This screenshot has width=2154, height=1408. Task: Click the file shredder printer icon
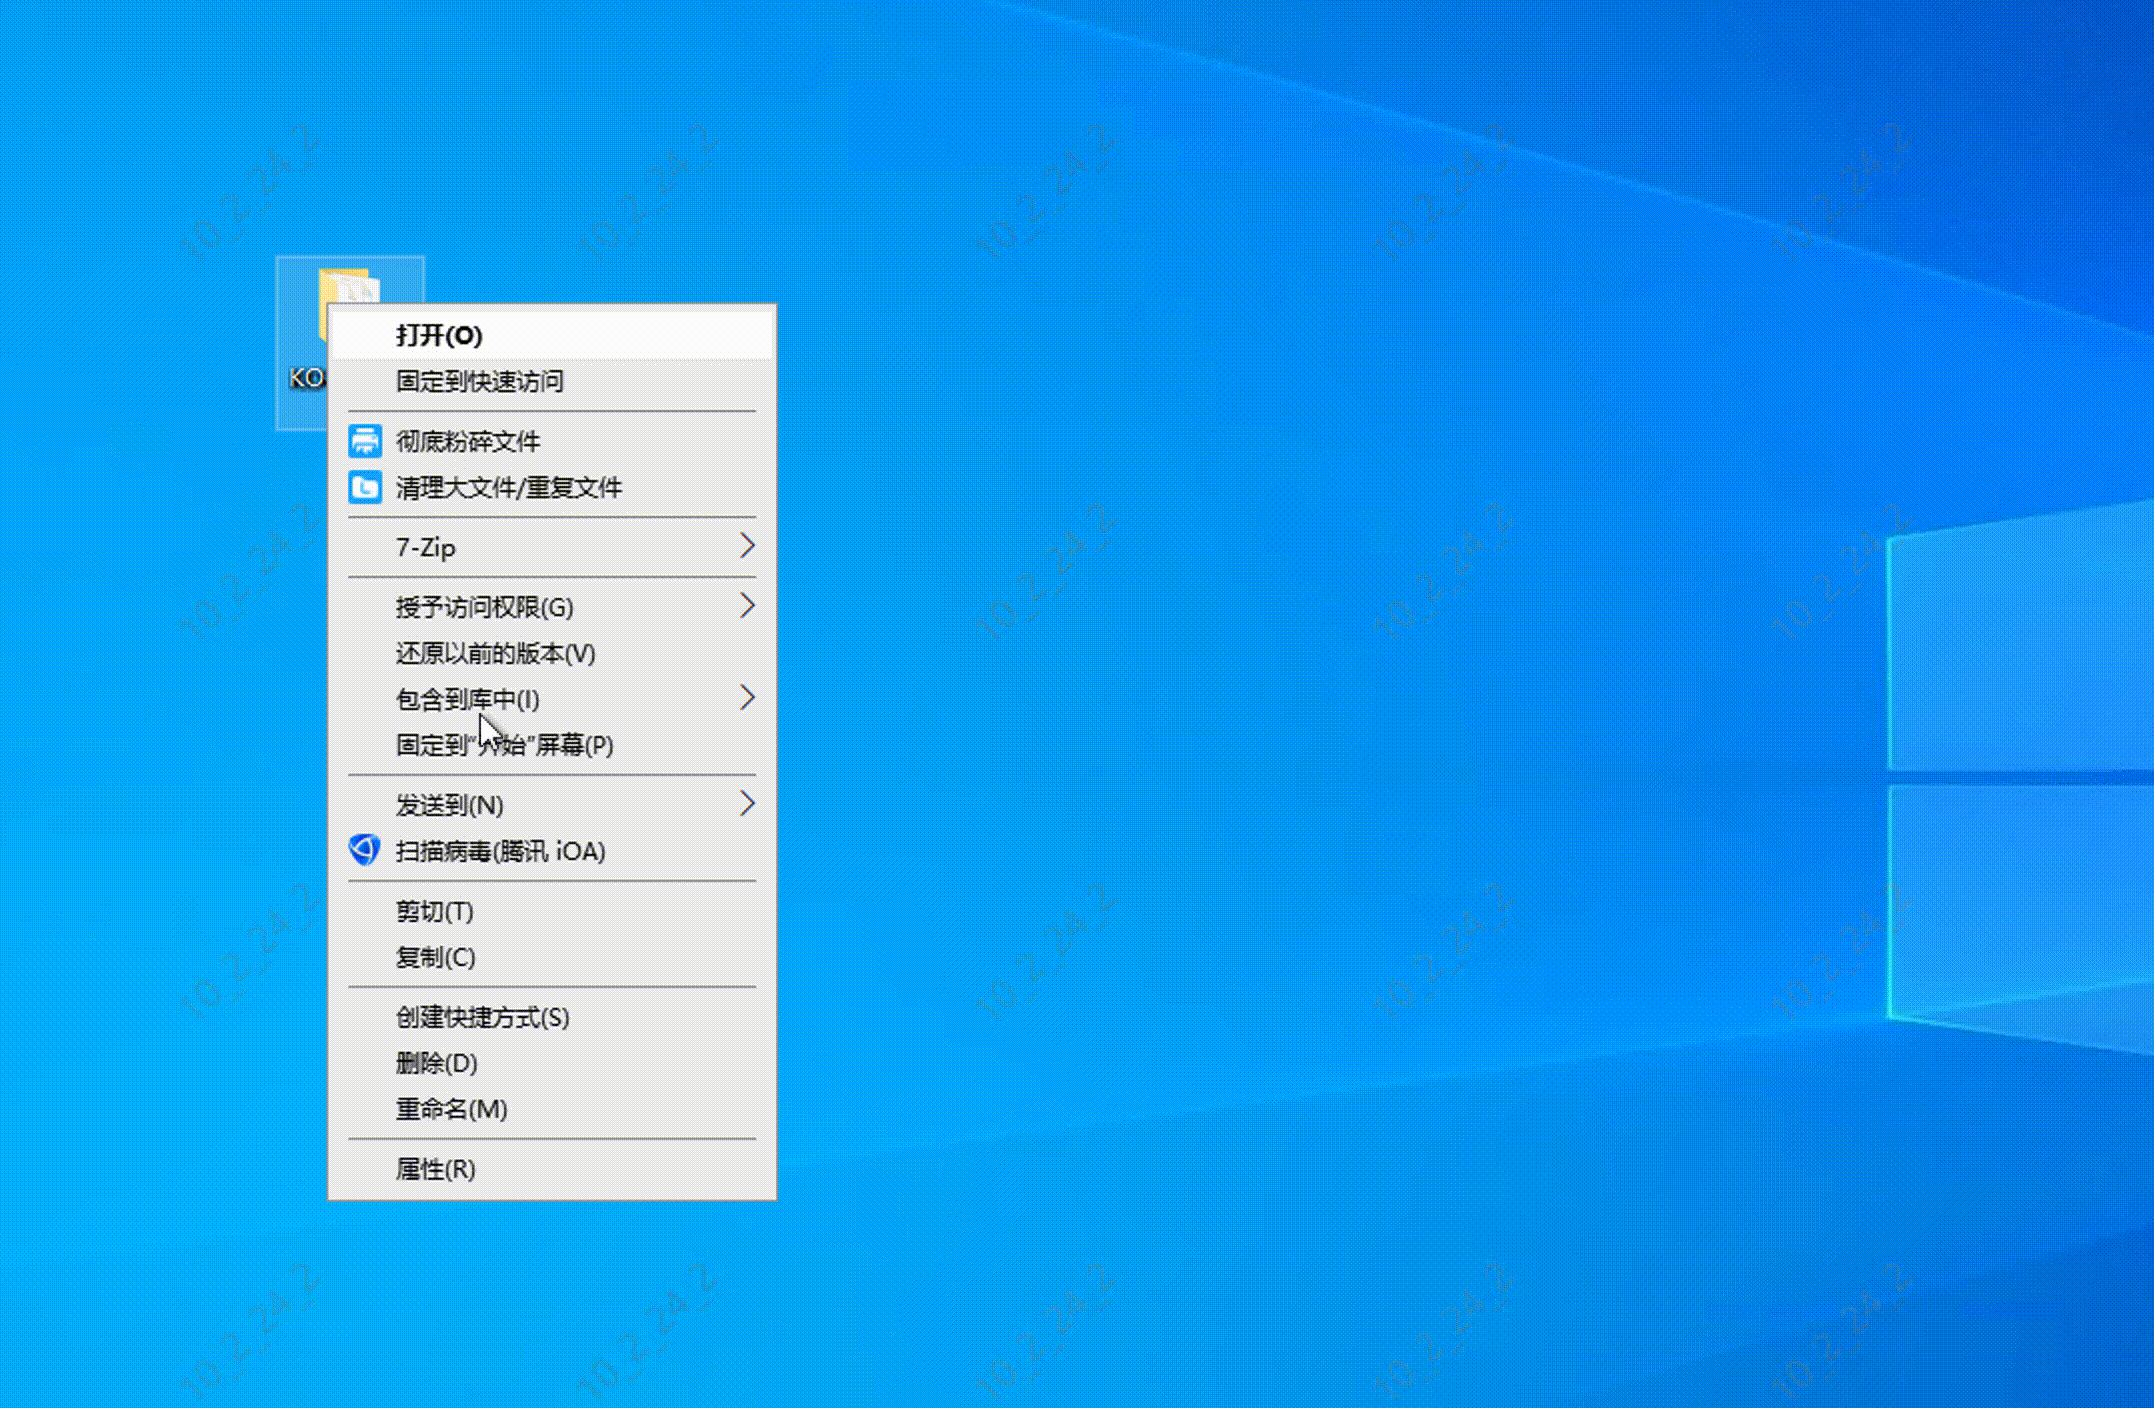click(365, 441)
